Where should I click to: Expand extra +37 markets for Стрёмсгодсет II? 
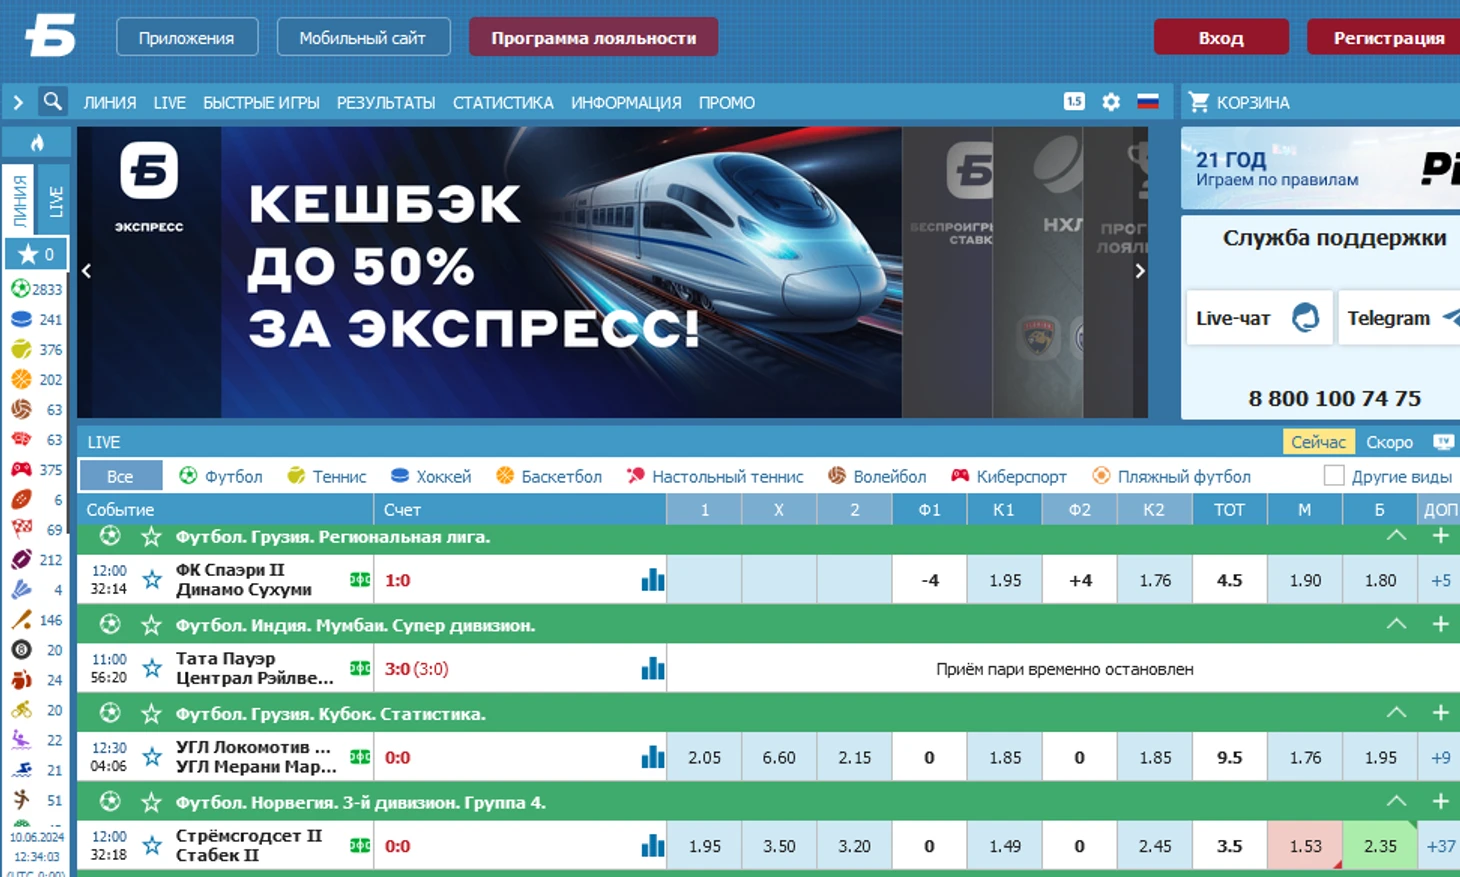tap(1440, 846)
